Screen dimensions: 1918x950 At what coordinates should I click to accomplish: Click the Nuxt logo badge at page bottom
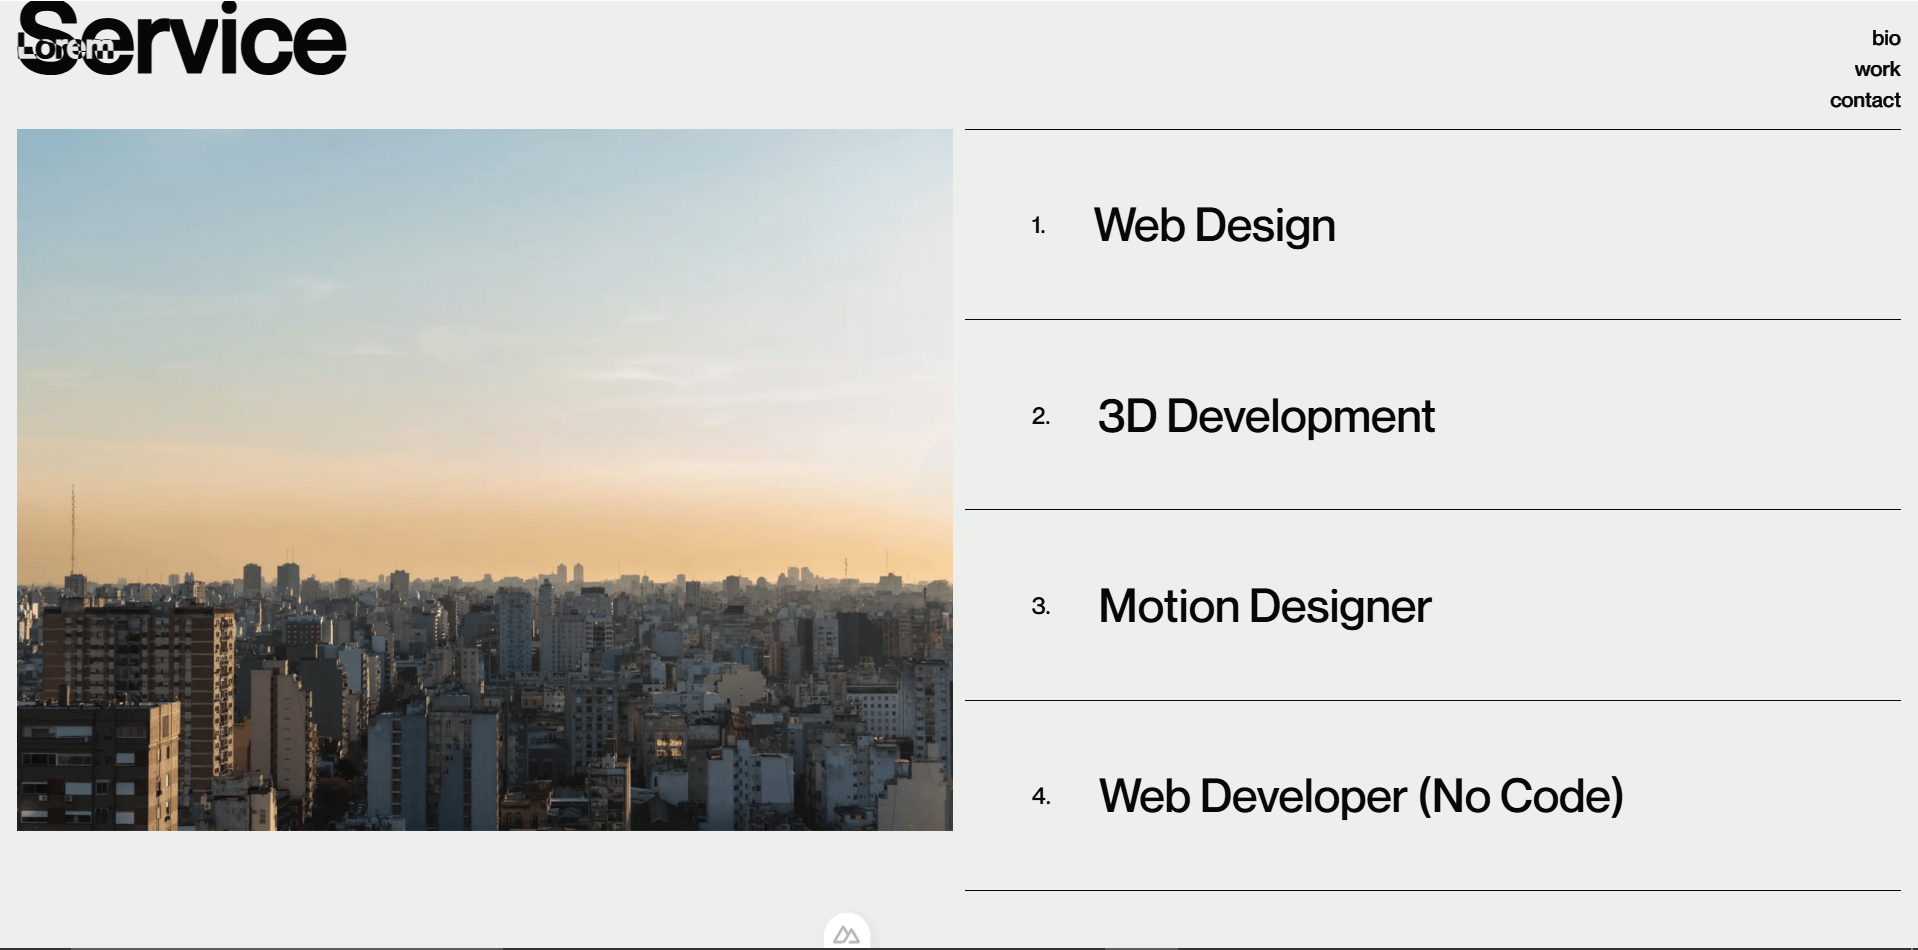point(846,934)
